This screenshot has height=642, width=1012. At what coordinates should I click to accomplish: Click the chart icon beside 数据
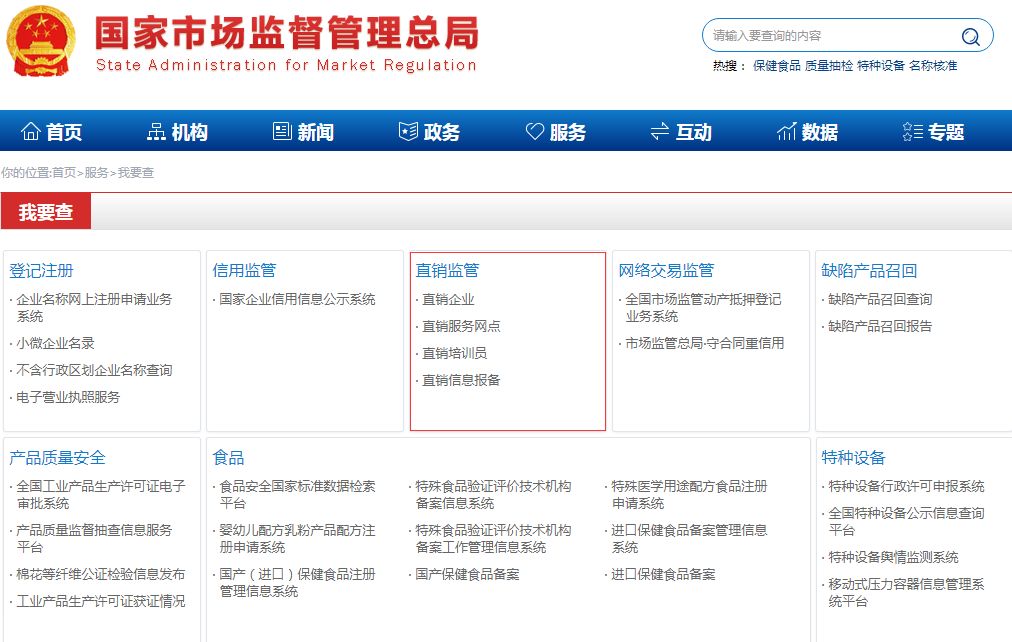pyautogui.click(x=787, y=132)
